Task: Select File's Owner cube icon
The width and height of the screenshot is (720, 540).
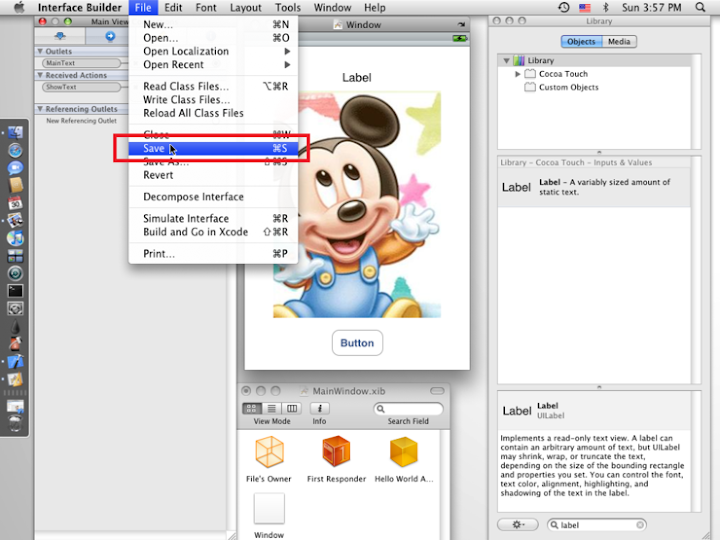Action: 269,452
